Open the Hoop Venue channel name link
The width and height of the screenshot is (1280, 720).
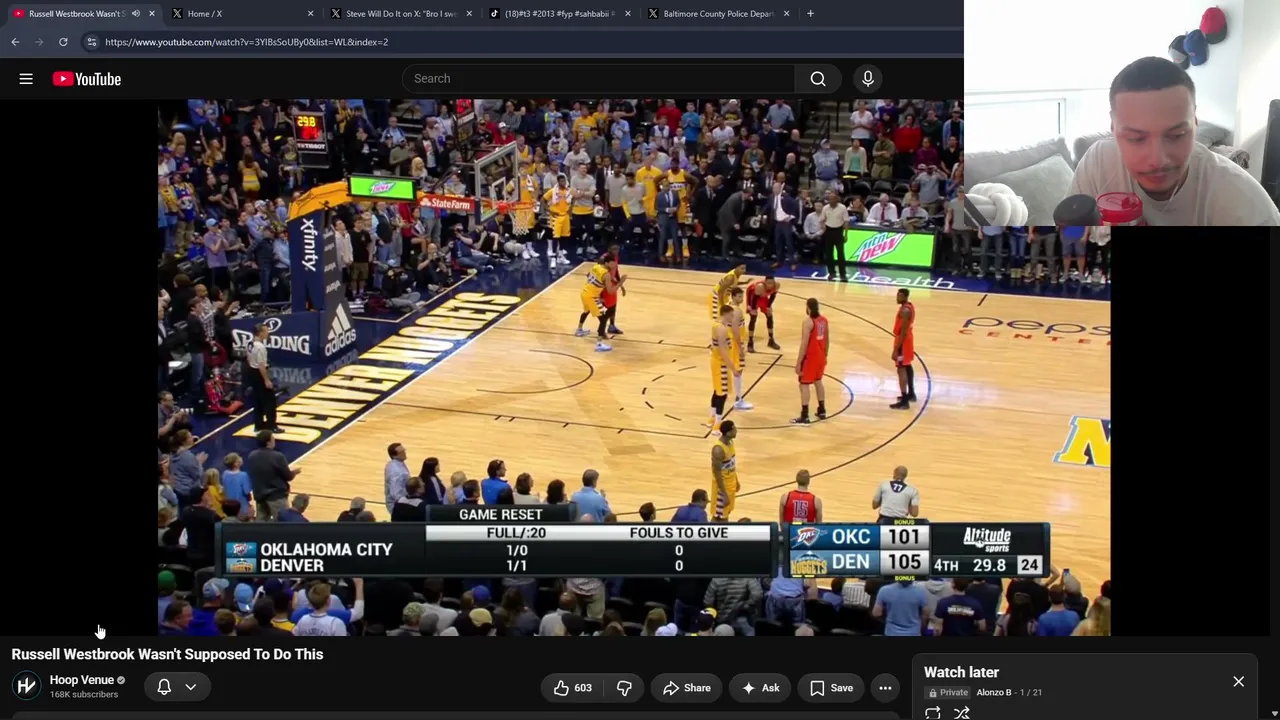tap(82, 680)
